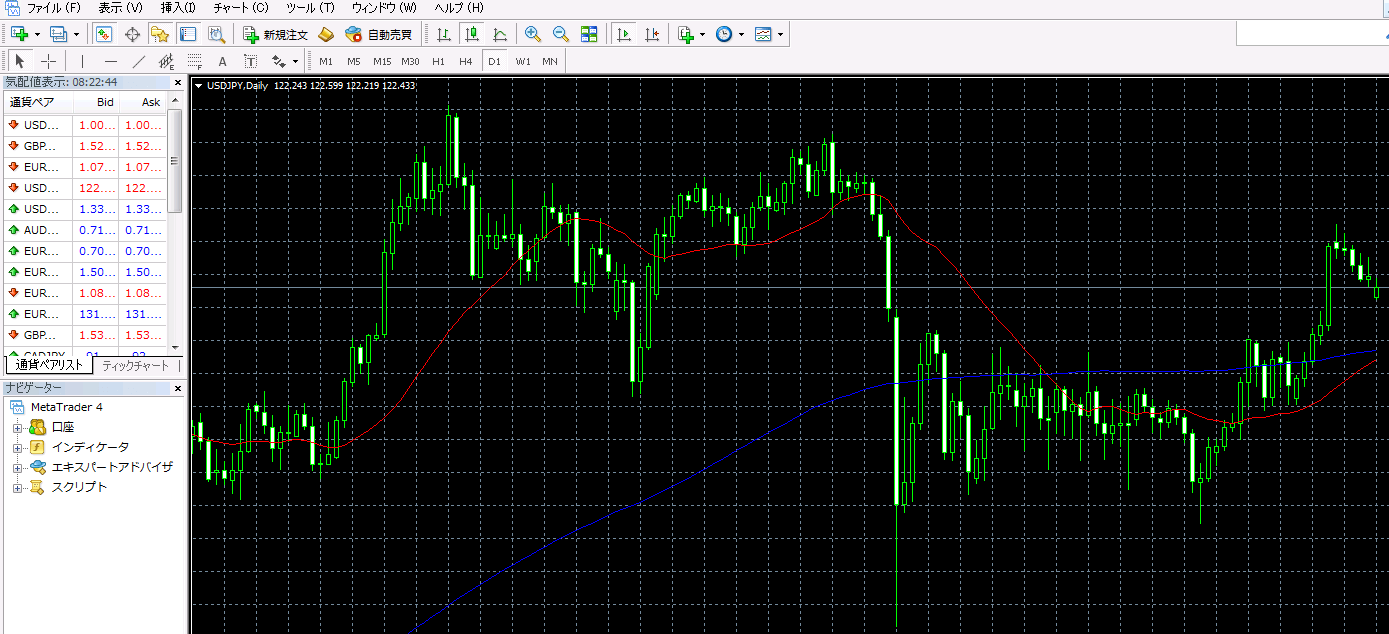Select the Fibonacci retracement tool
Viewport: 1389px width, 634px height.
pyautogui.click(x=195, y=61)
